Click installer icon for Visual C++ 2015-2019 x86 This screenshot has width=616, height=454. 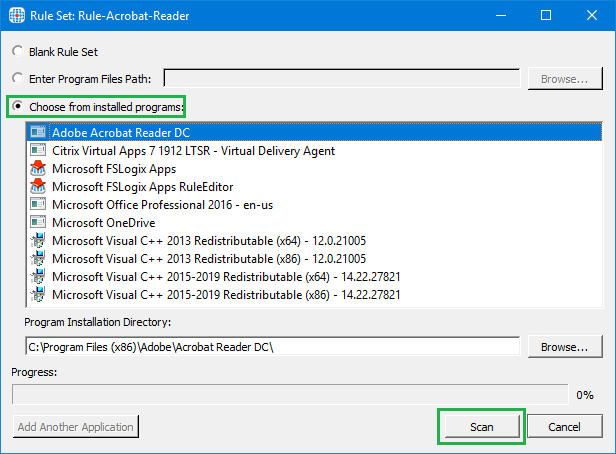coord(38,295)
